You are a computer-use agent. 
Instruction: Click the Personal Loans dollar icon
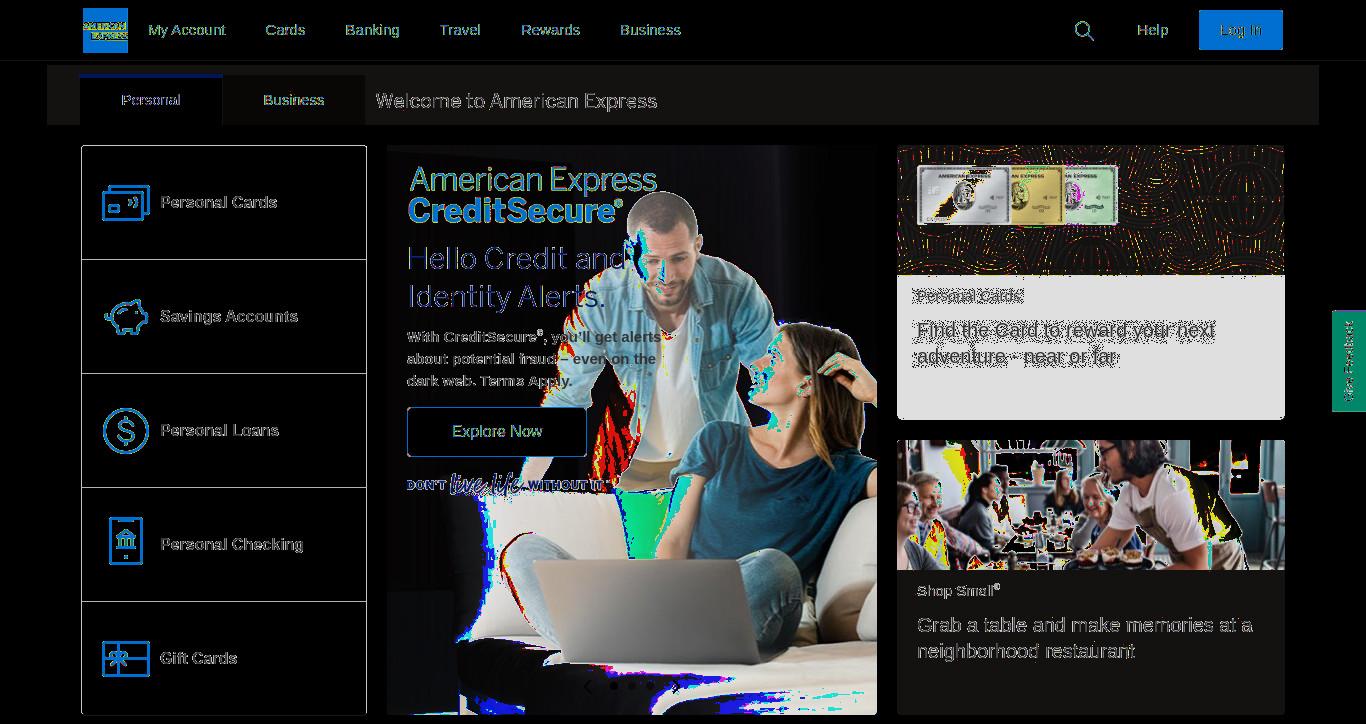(126, 431)
